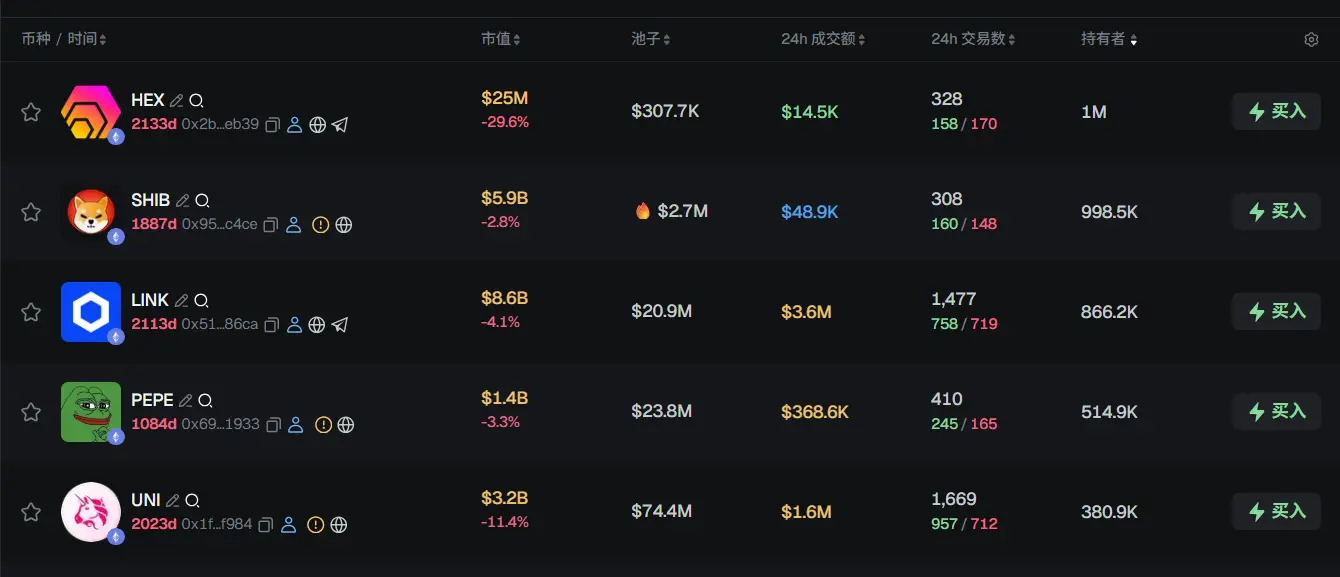Viewport: 1340px width, 577px height.
Task: Star HEX as a favorite
Action: coord(31,112)
